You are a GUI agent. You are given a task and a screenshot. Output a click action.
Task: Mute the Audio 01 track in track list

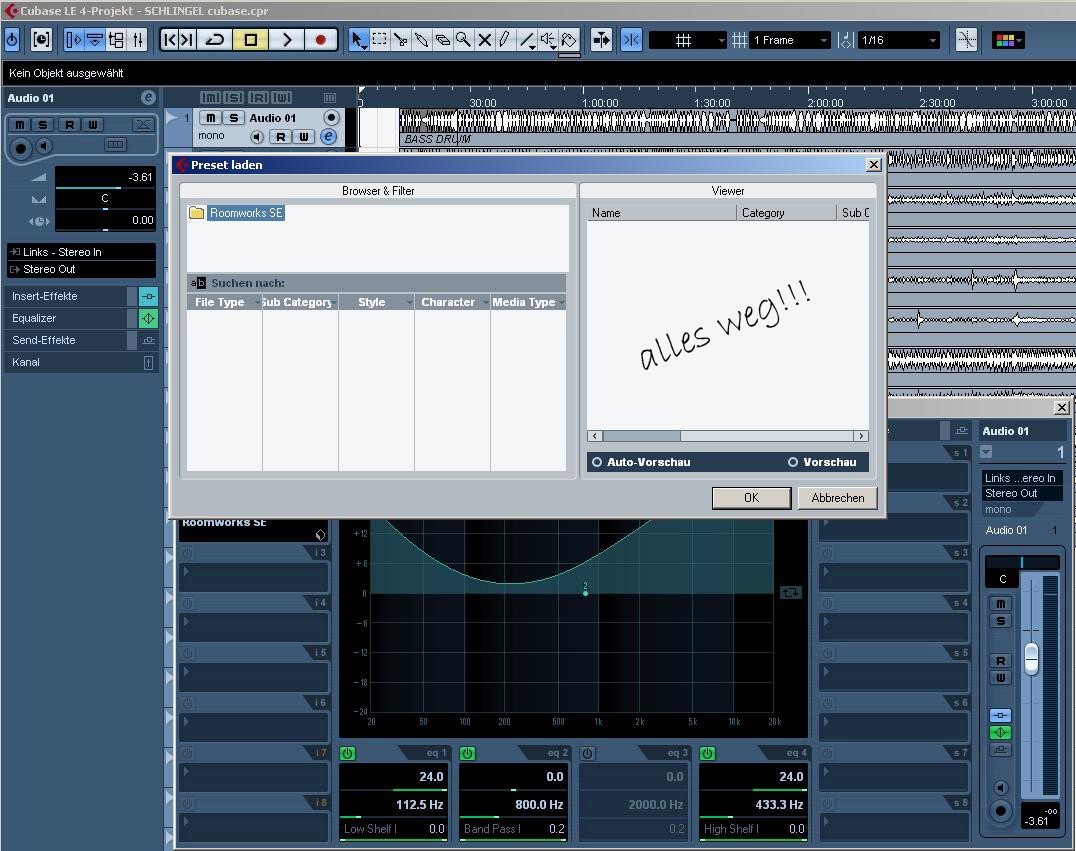pyautogui.click(x=211, y=118)
